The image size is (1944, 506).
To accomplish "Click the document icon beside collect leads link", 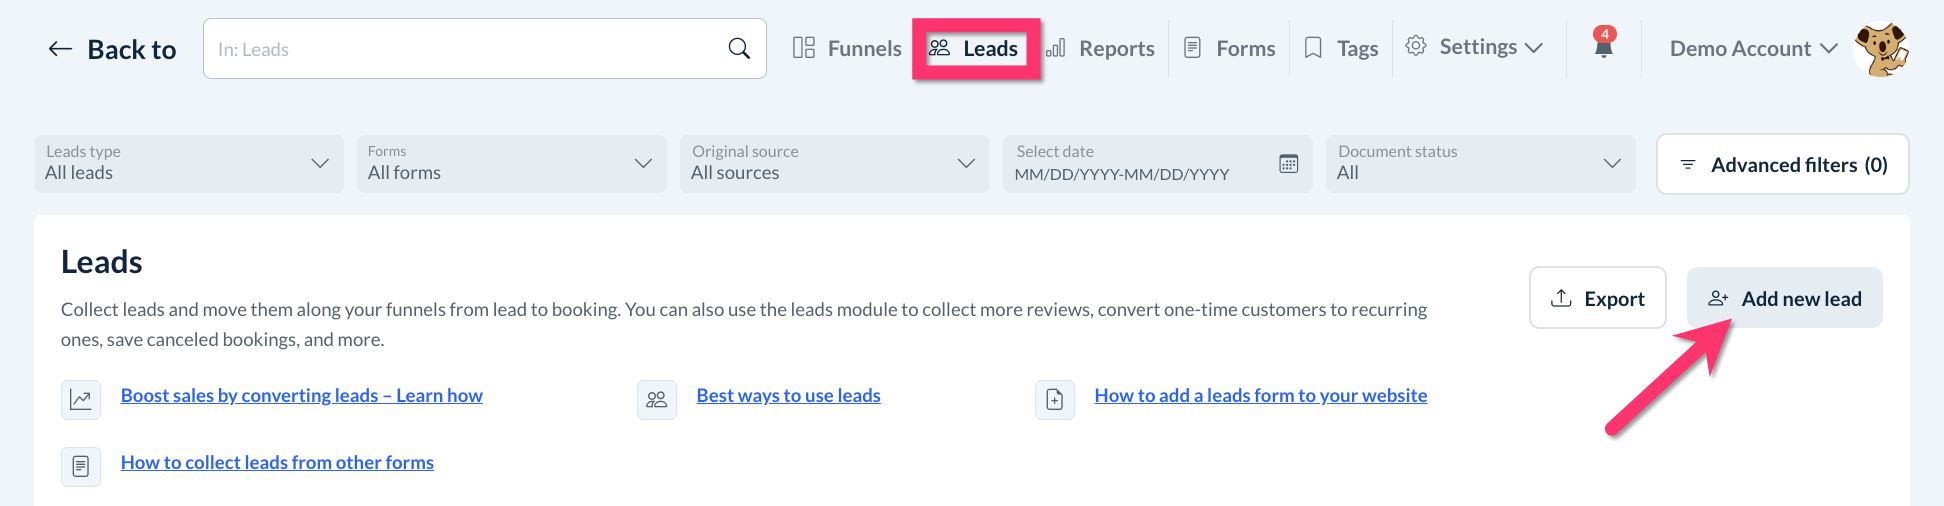I will (81, 466).
